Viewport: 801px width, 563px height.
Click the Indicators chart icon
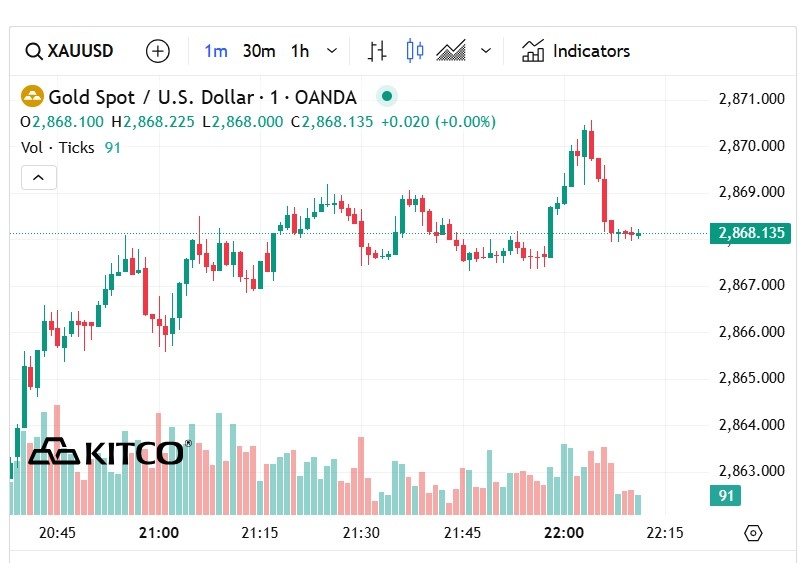tap(533, 51)
